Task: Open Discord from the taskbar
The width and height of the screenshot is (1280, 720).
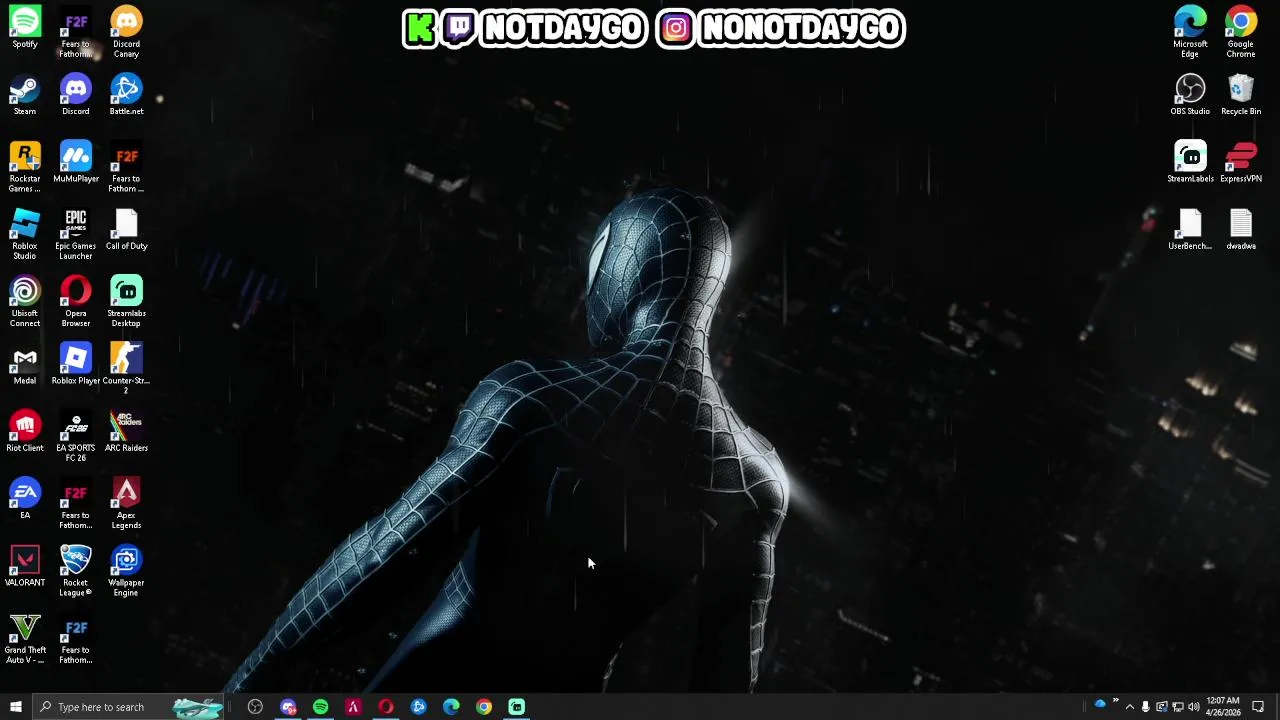Action: 288,707
